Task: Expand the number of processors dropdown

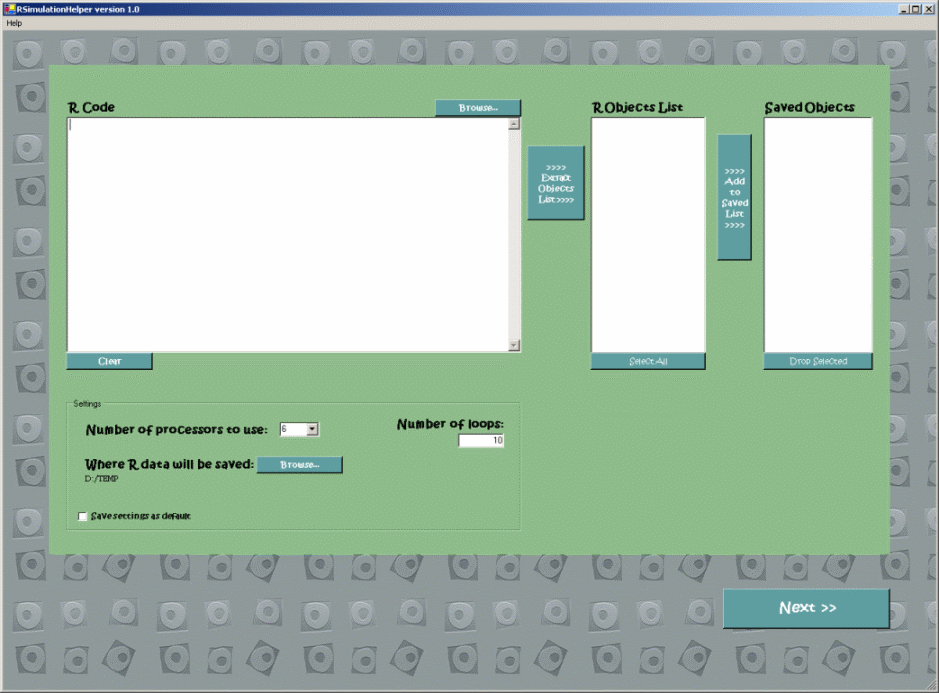Action: pyautogui.click(x=312, y=429)
